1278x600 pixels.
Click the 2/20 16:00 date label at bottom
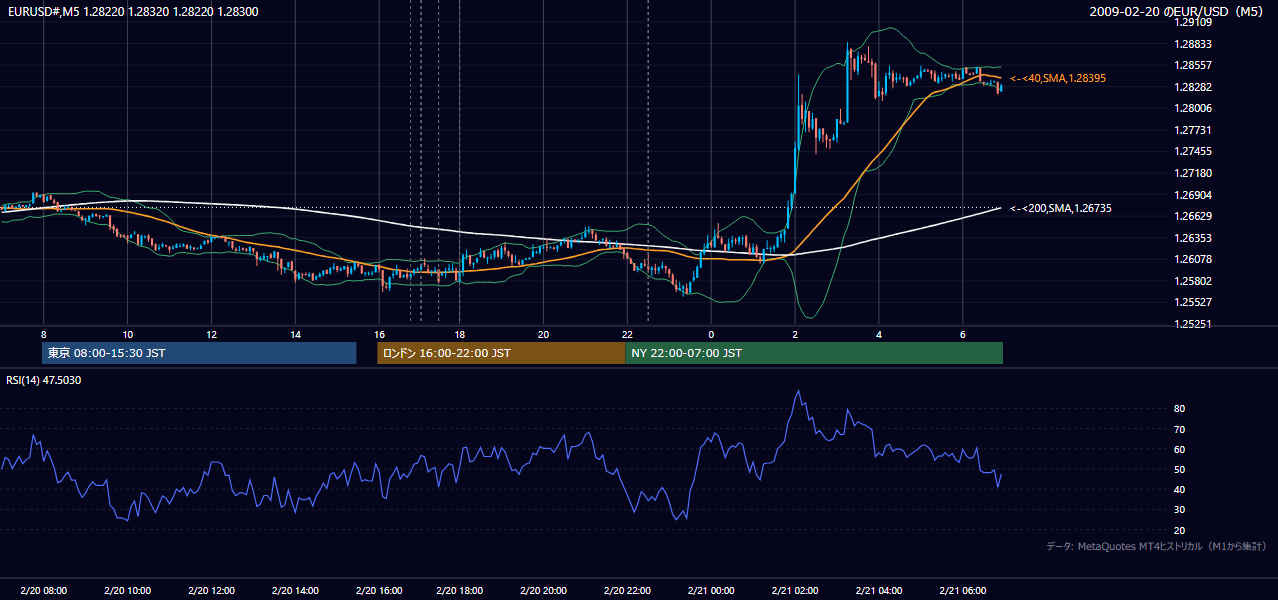tap(379, 590)
